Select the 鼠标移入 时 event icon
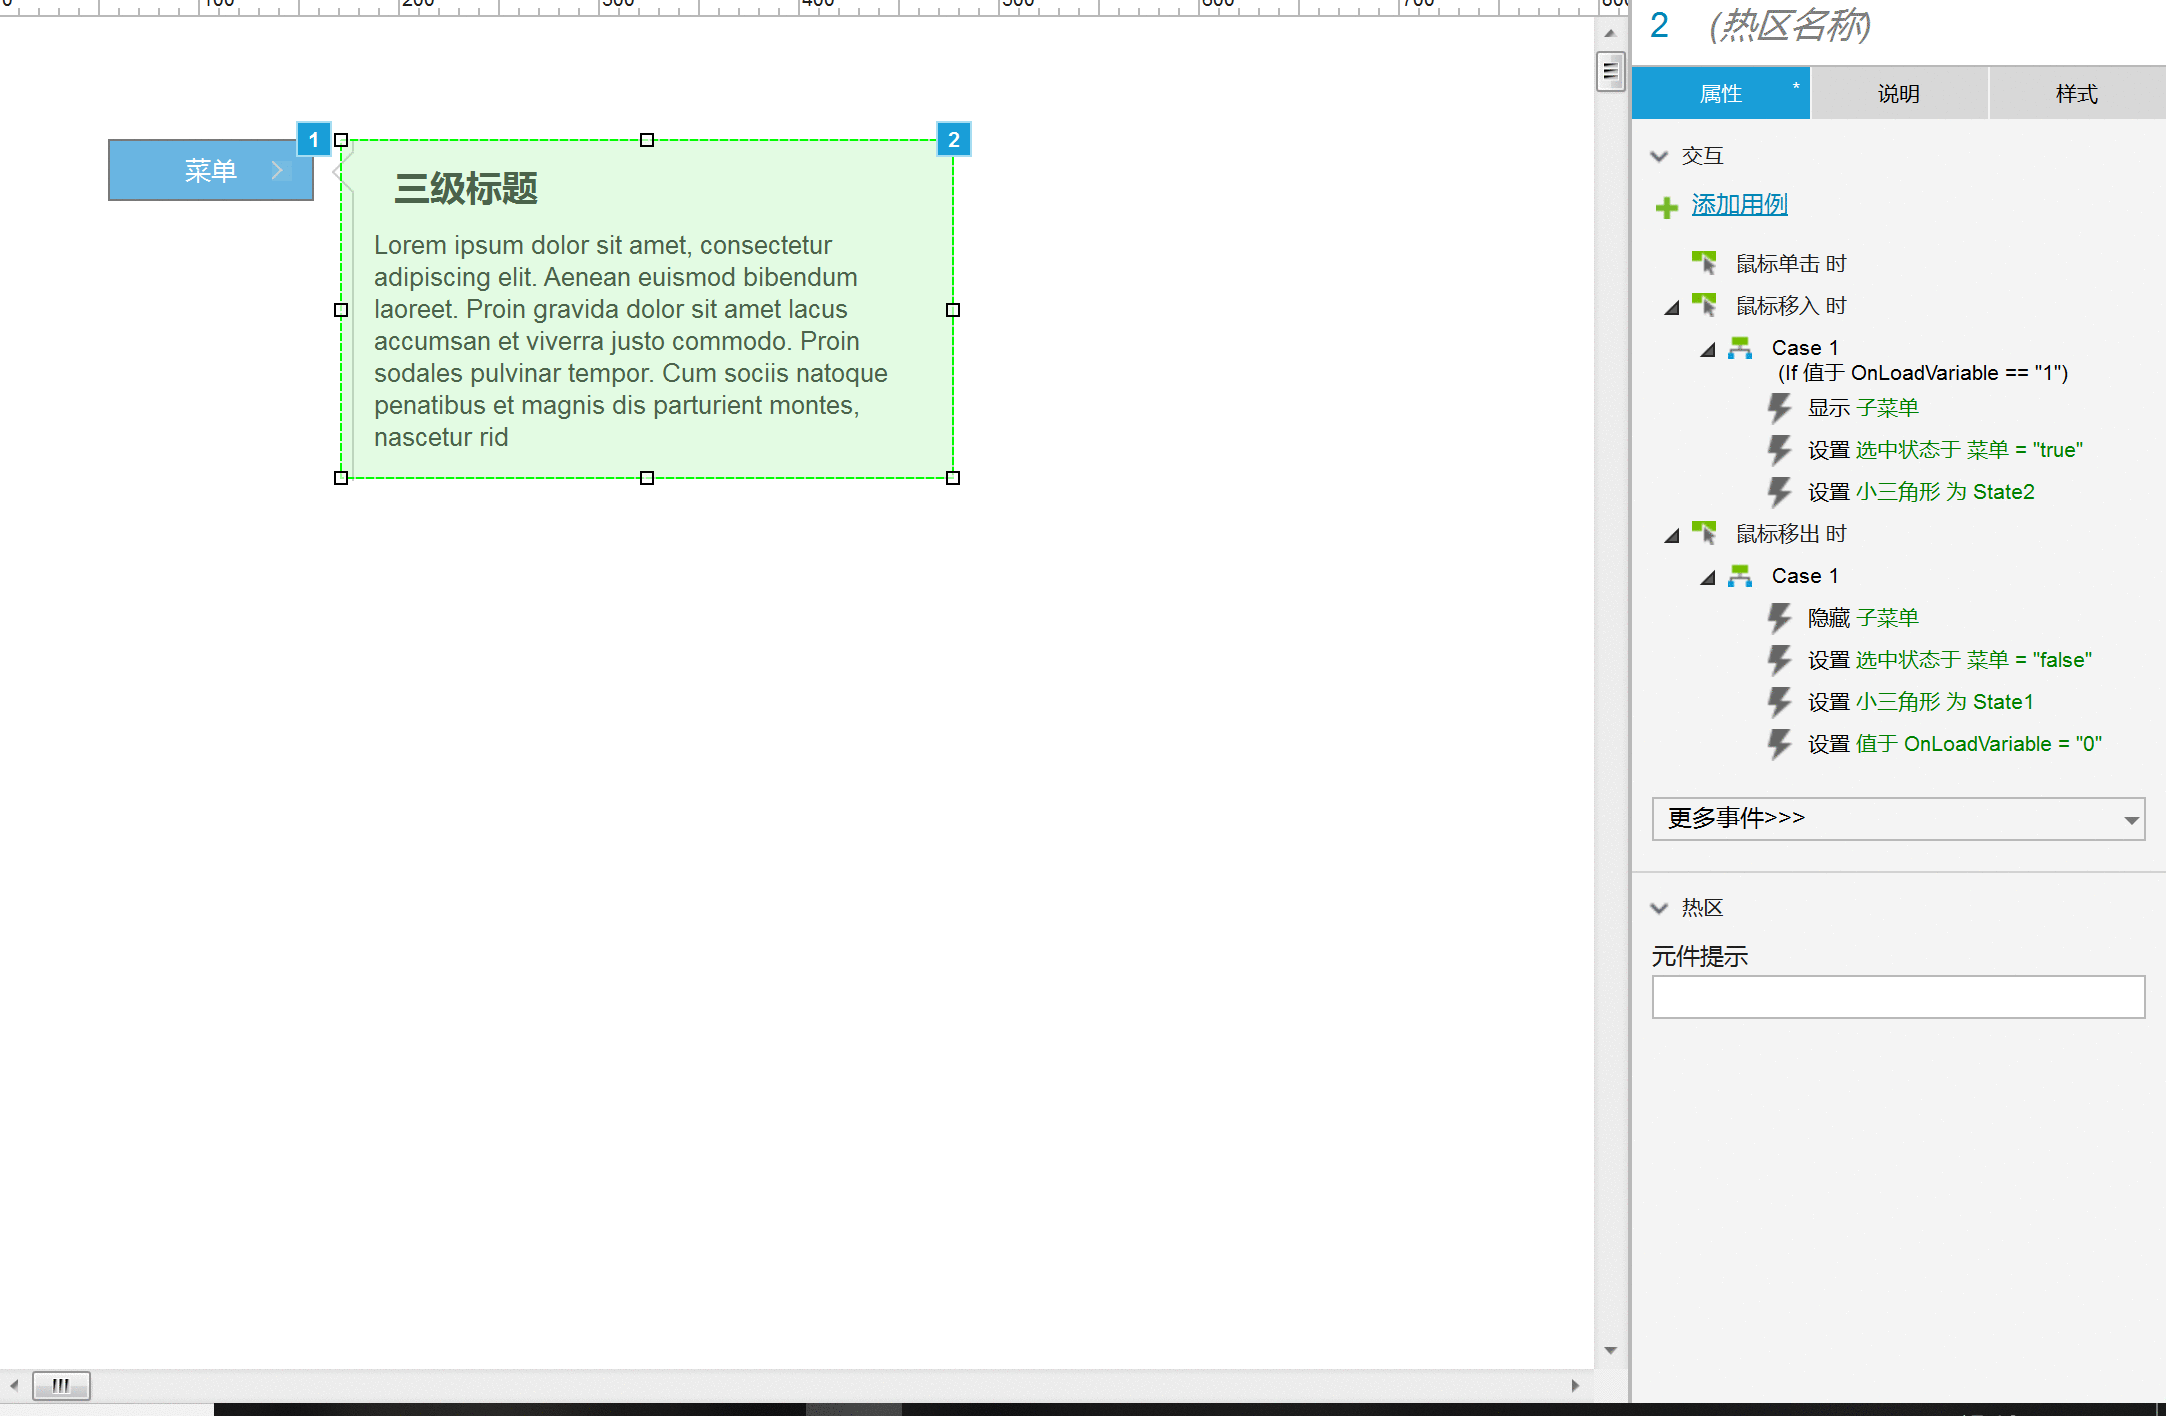 [x=1704, y=305]
